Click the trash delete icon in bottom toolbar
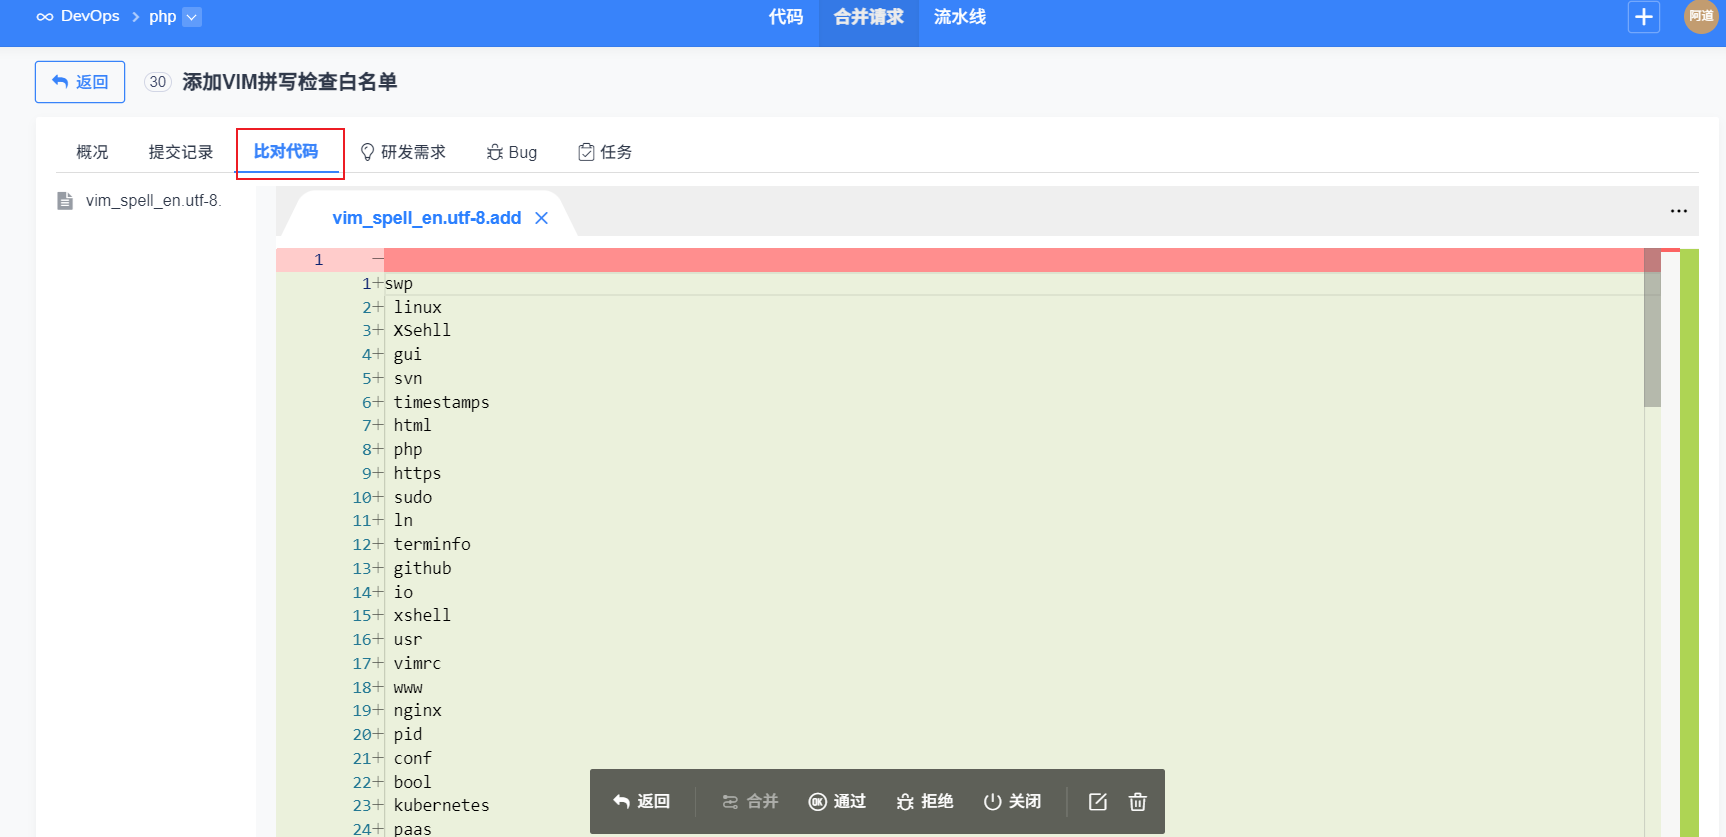Image resolution: width=1726 pixels, height=837 pixels. click(1137, 802)
